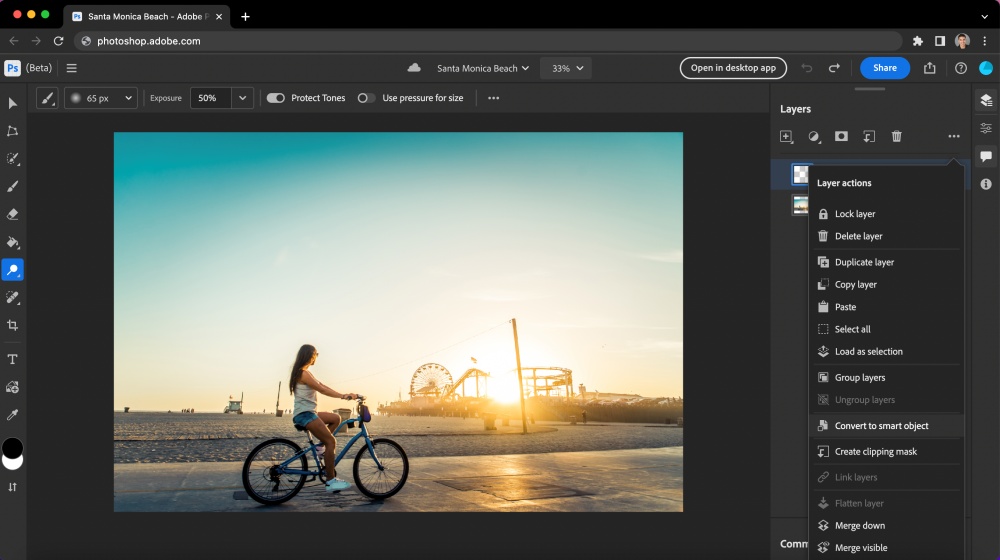Choose Duplicate layer from Layer actions
This screenshot has width=1000, height=560.
[x=864, y=262]
